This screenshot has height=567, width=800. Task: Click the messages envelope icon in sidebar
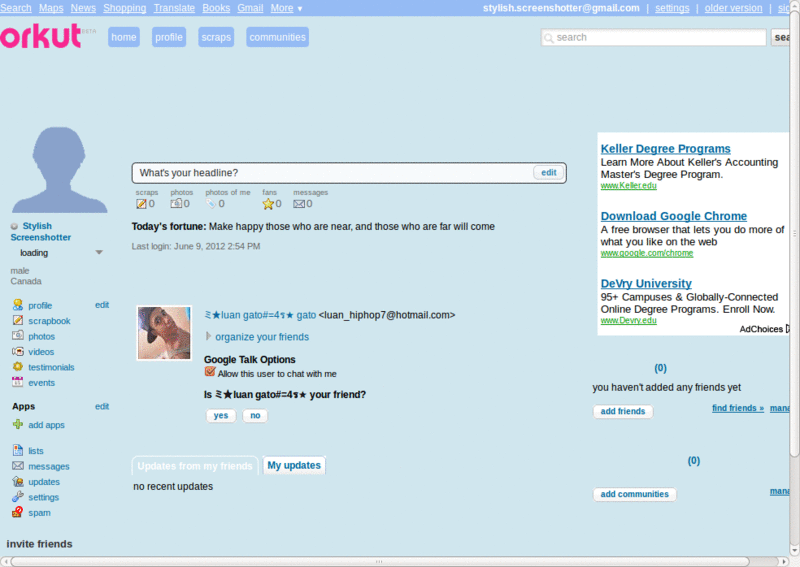tap(18, 465)
